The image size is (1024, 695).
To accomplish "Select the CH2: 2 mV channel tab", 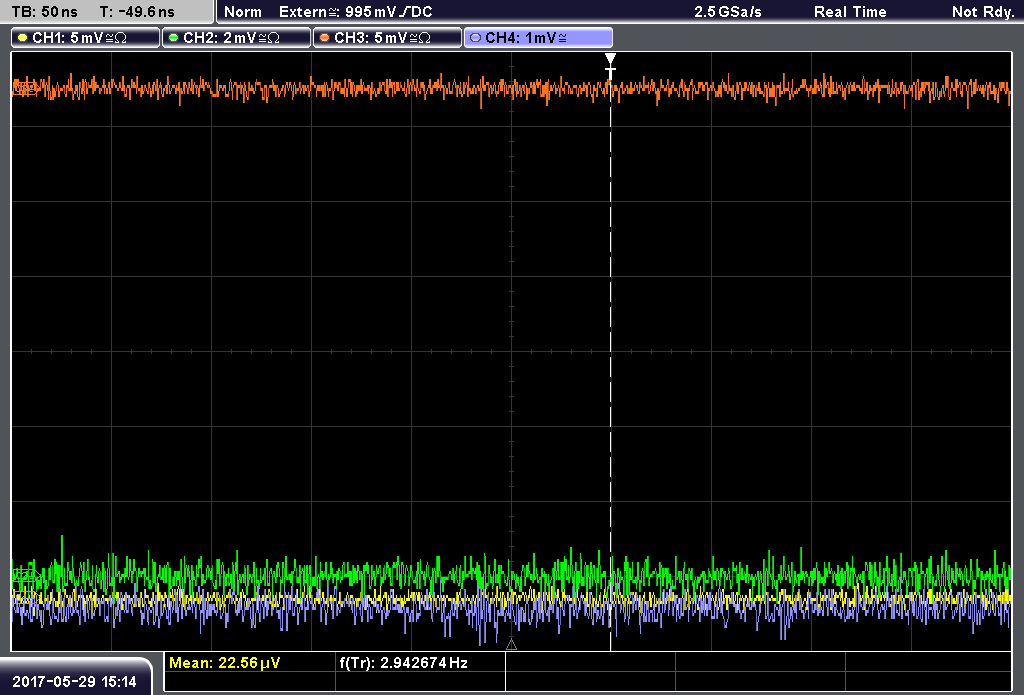I will (236, 38).
